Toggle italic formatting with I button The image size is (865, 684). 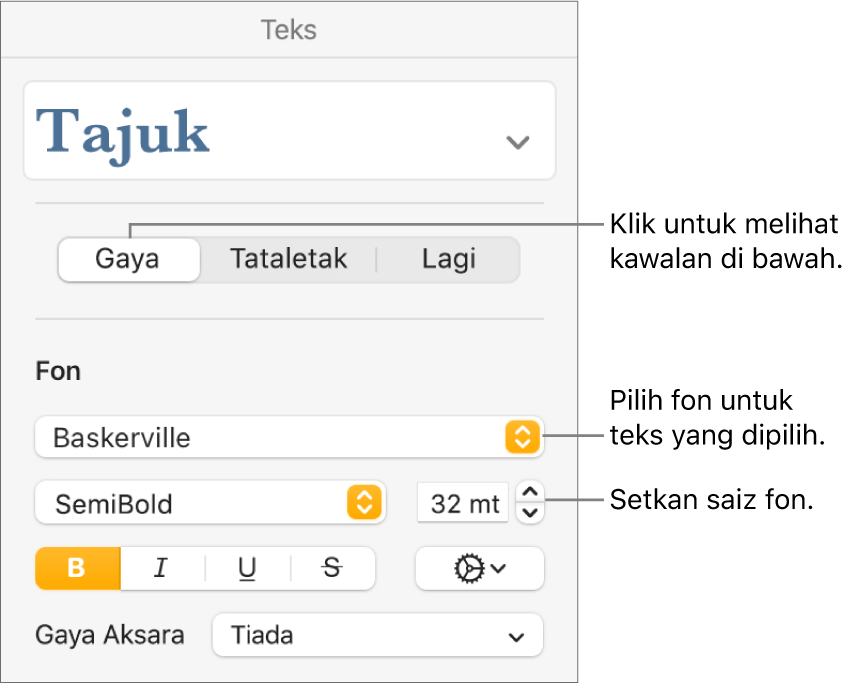point(162,568)
